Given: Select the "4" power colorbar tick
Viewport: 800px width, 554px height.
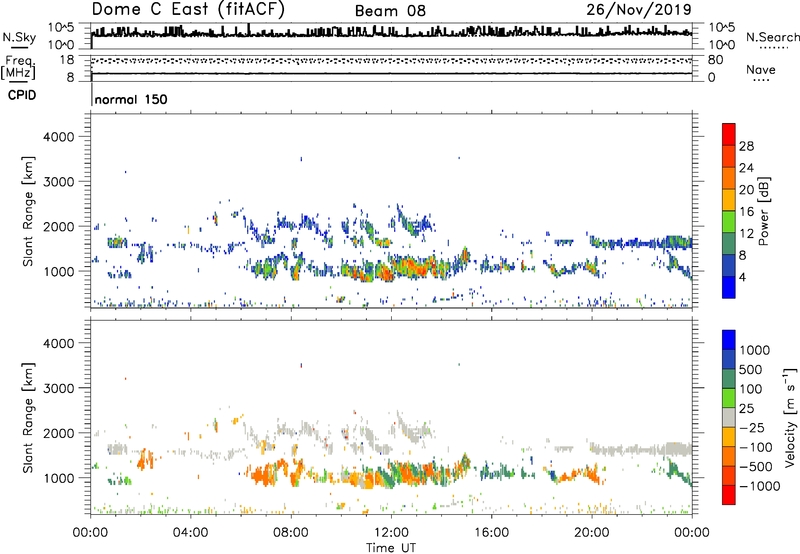Looking at the screenshot, I should 743,277.
